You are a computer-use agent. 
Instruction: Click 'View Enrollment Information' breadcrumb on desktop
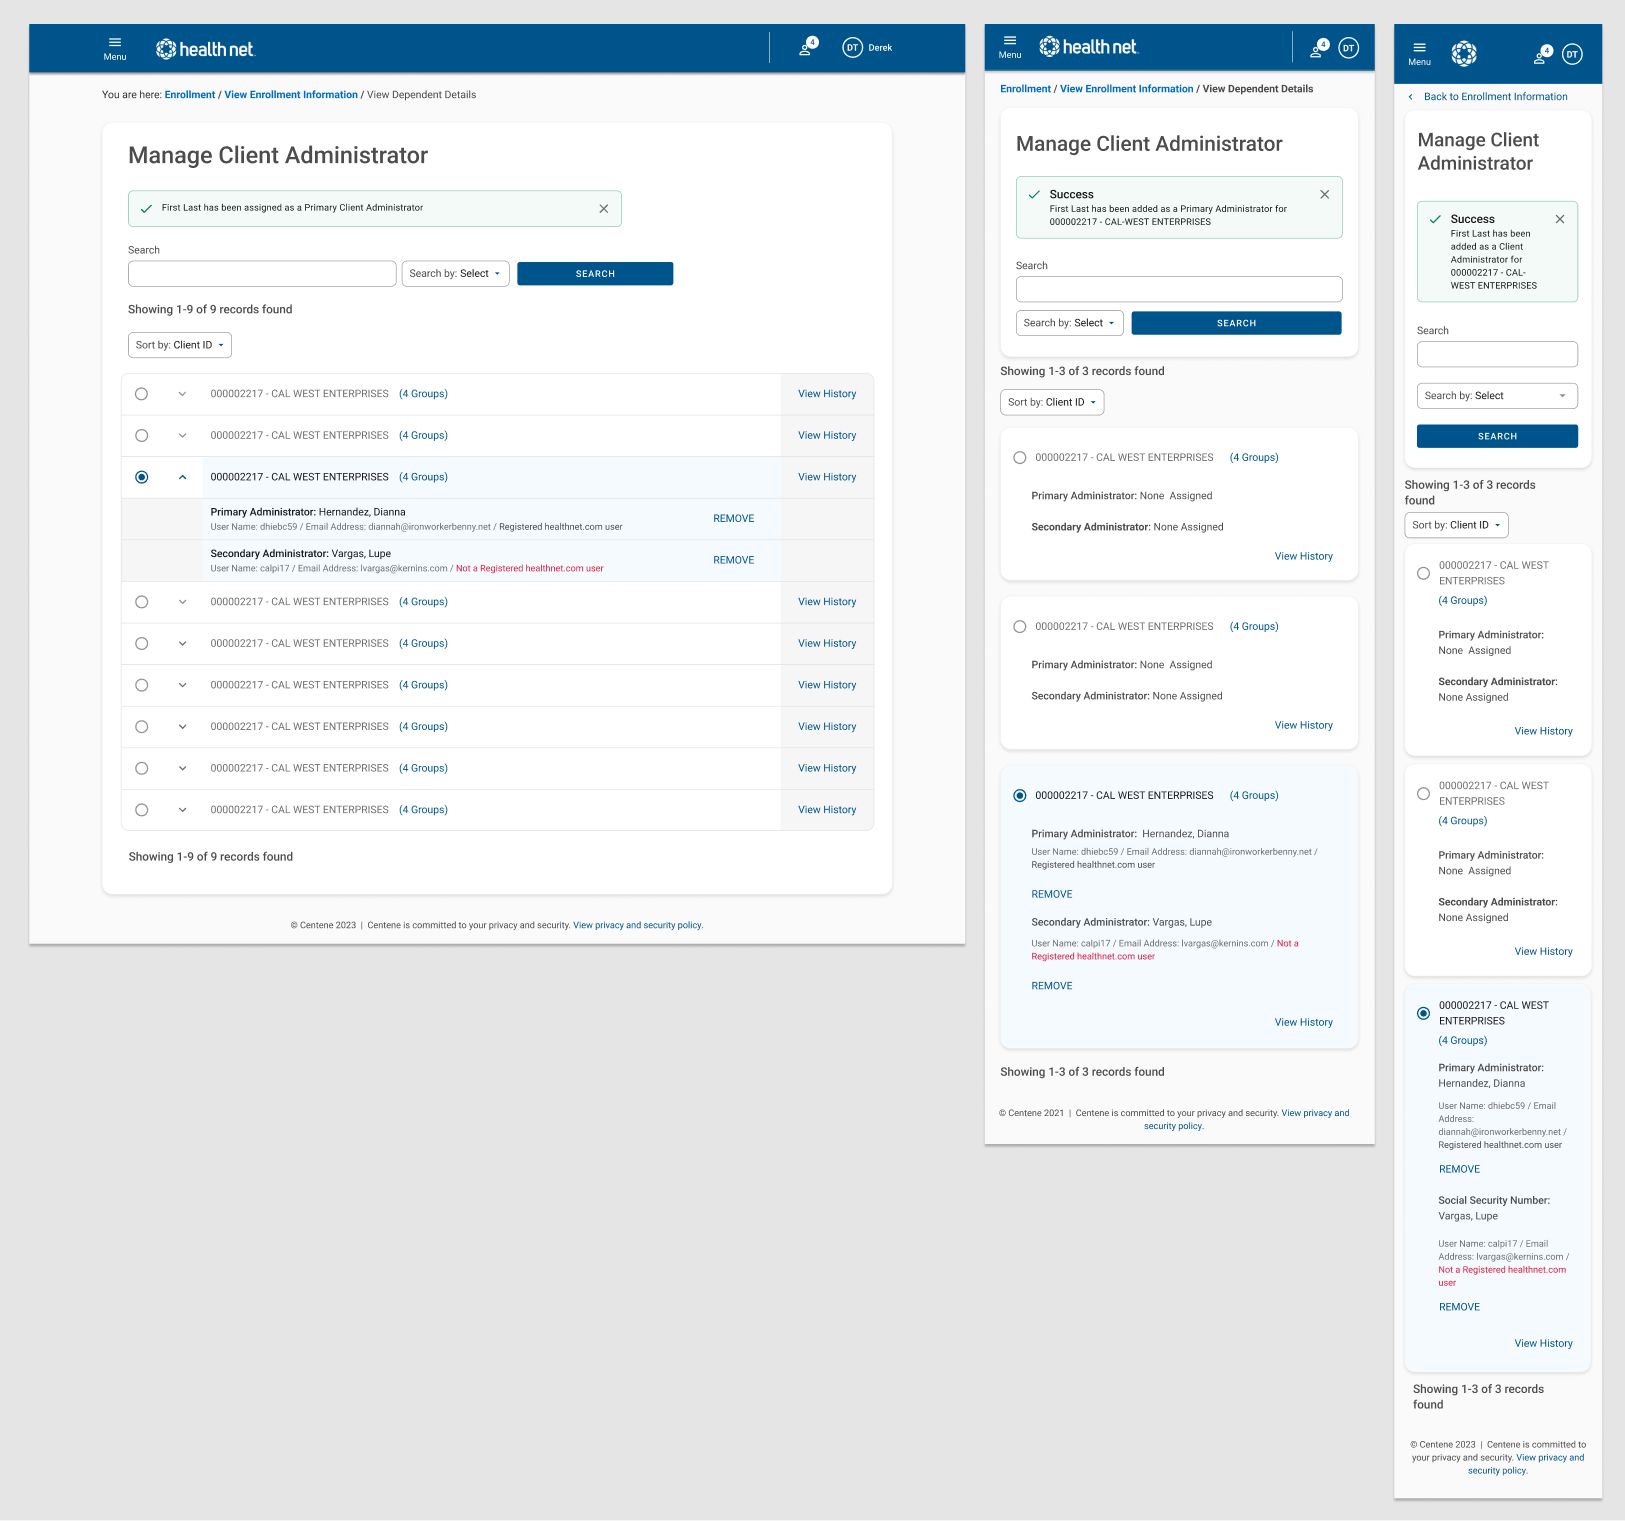(x=291, y=95)
